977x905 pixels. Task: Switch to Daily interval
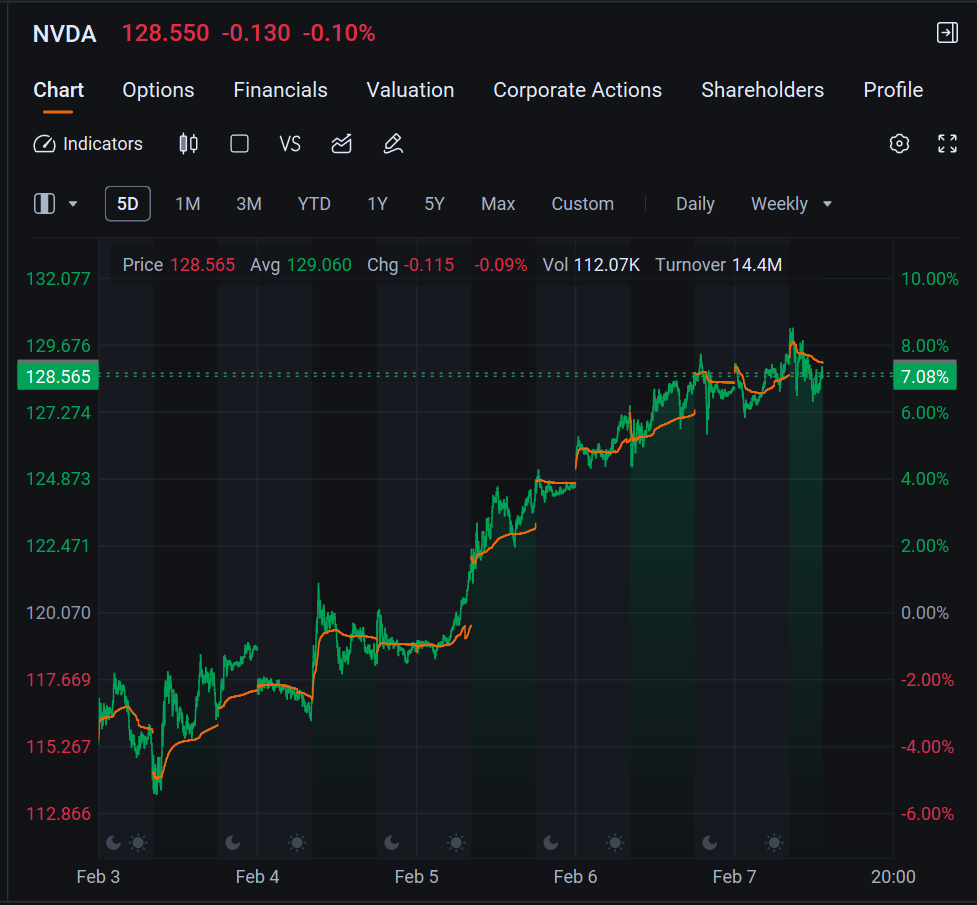(695, 204)
